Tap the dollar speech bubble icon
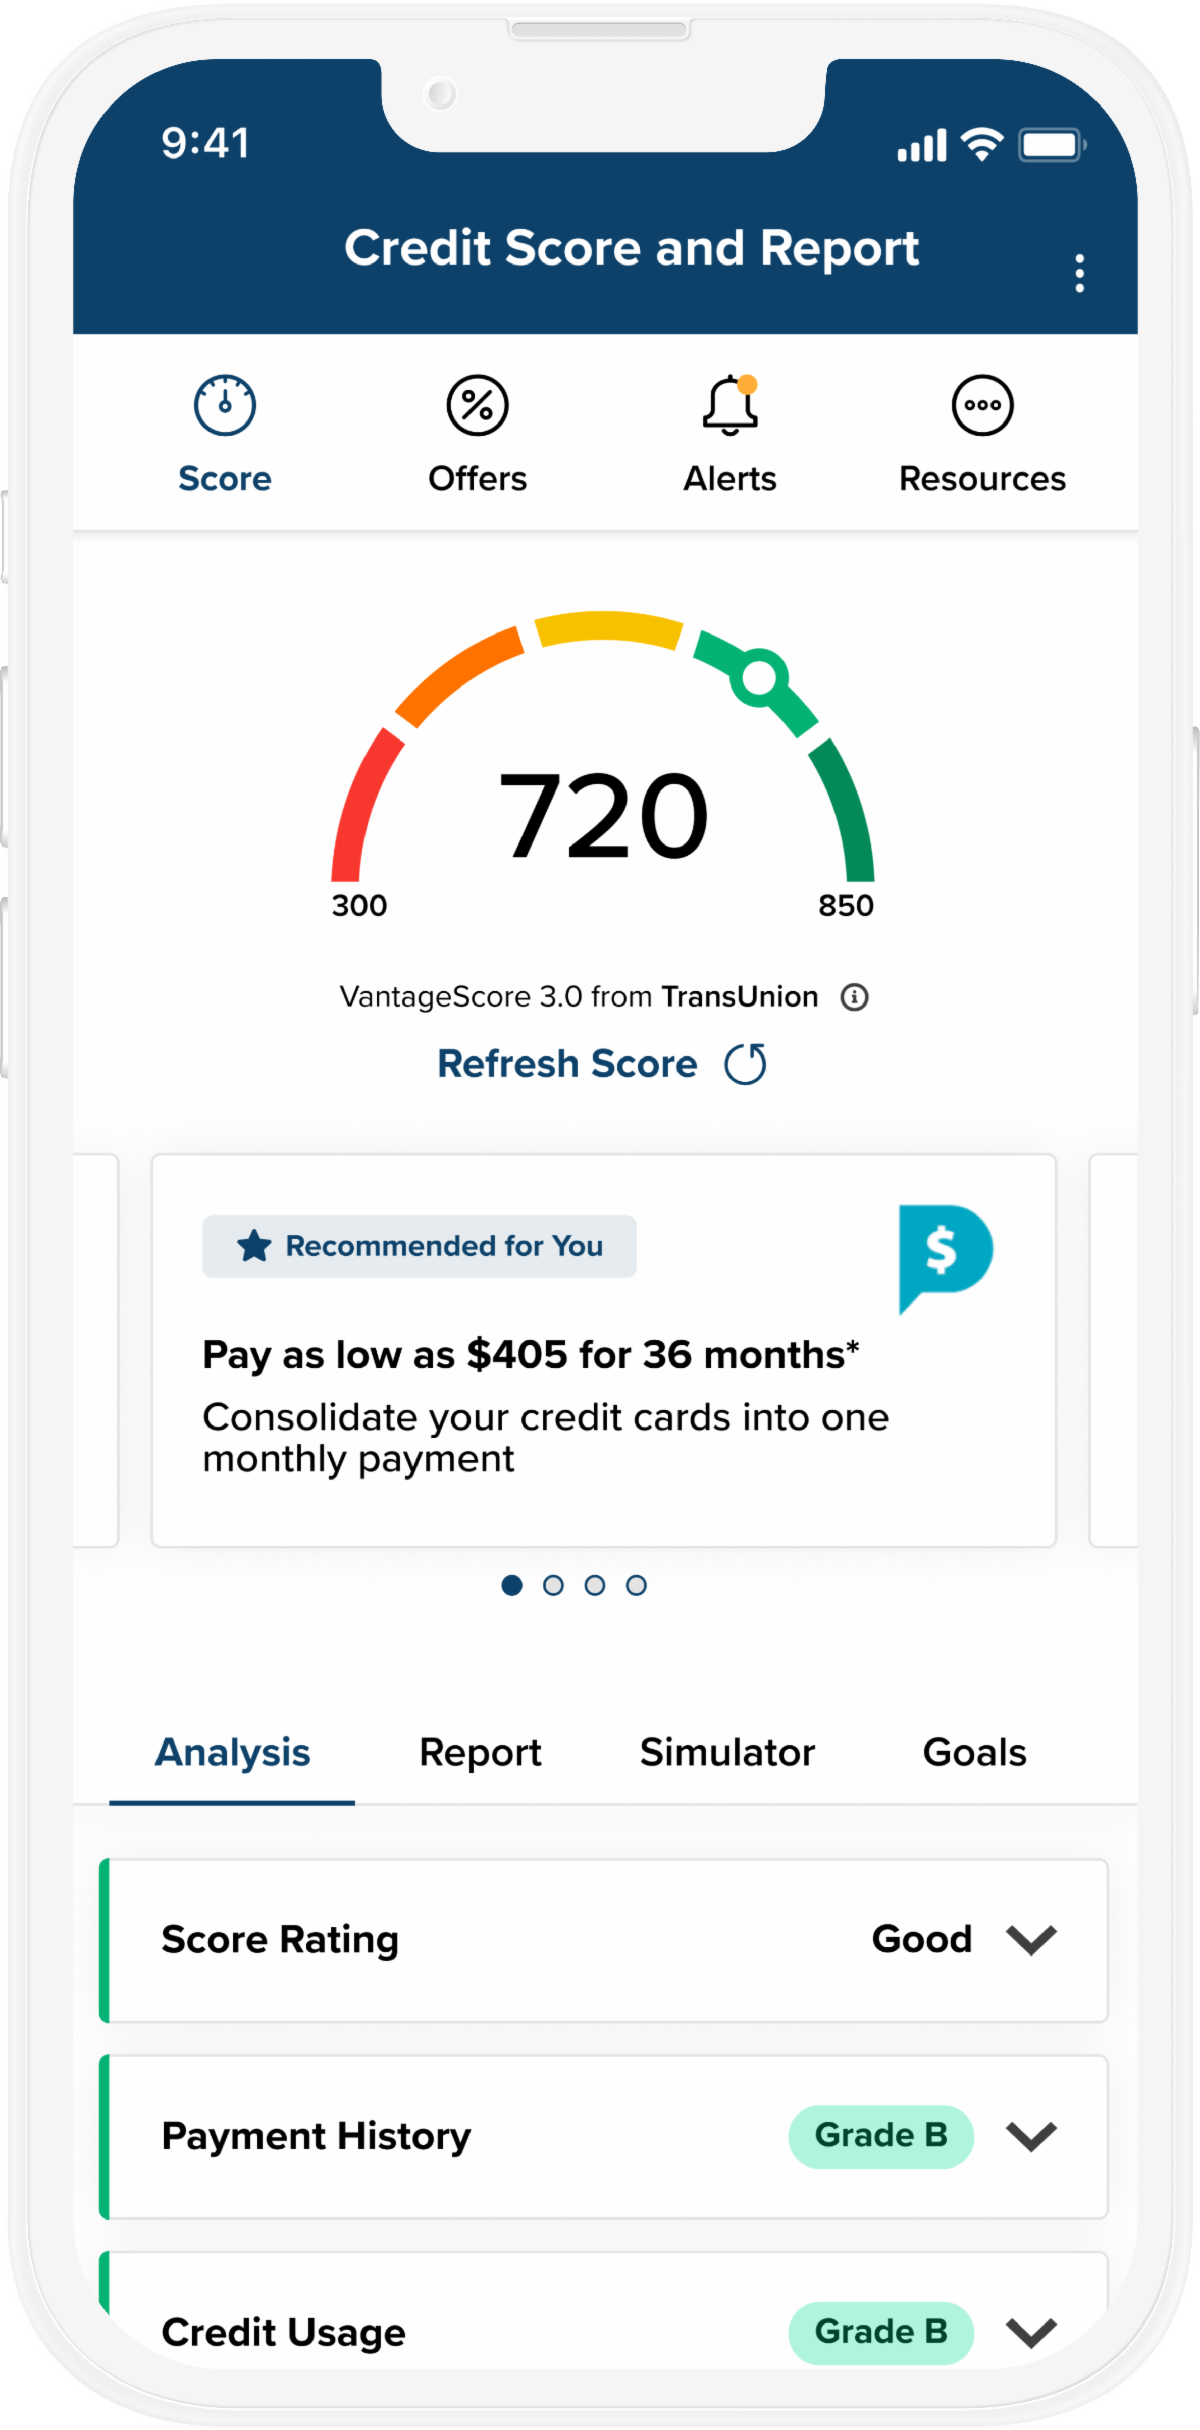 pyautogui.click(x=944, y=1256)
